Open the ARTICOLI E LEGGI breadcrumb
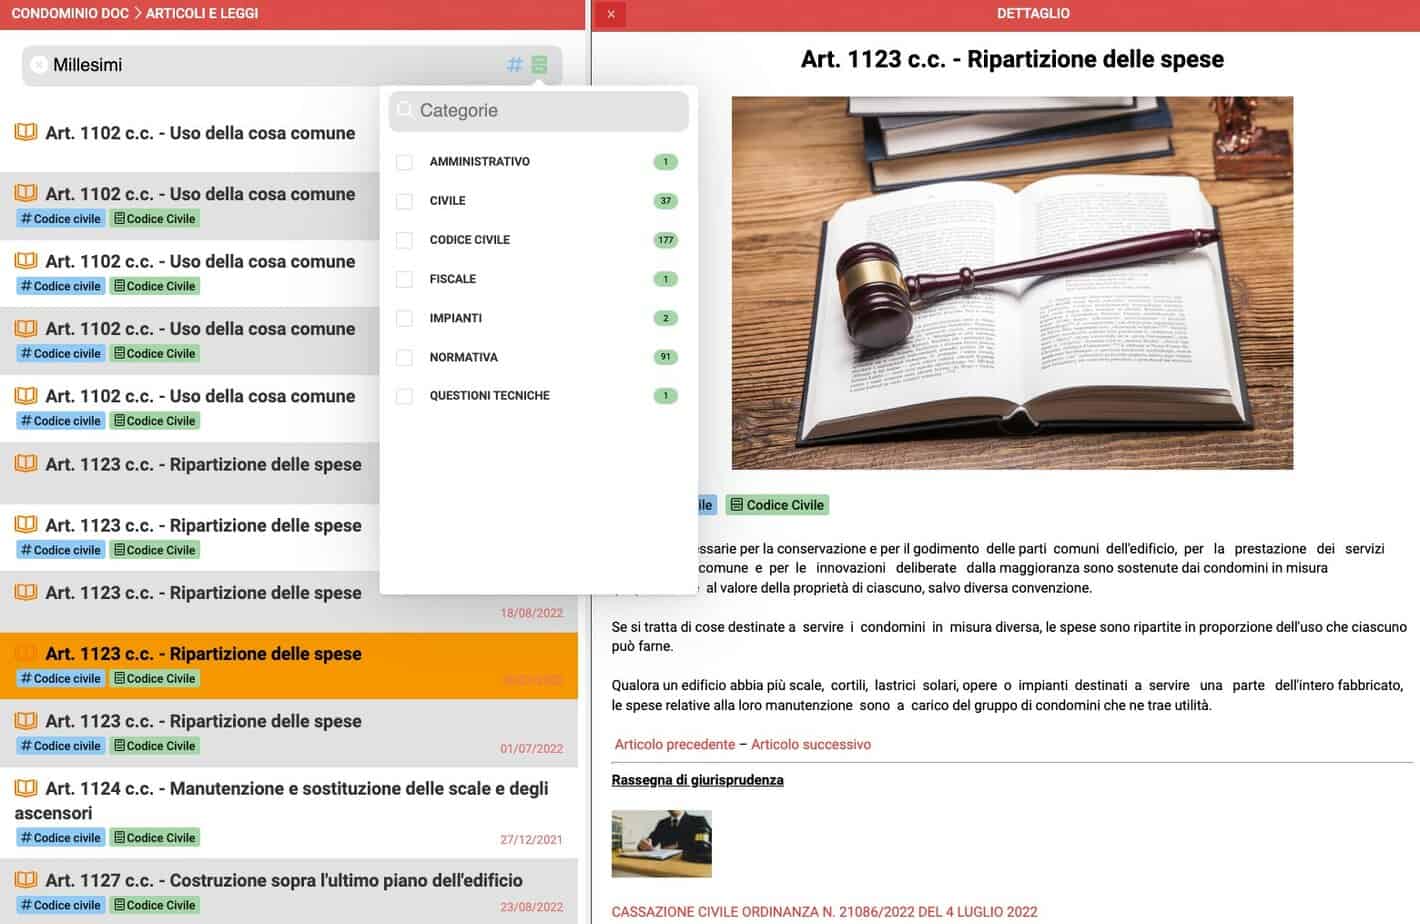Viewport: 1420px width, 924px height. [202, 14]
